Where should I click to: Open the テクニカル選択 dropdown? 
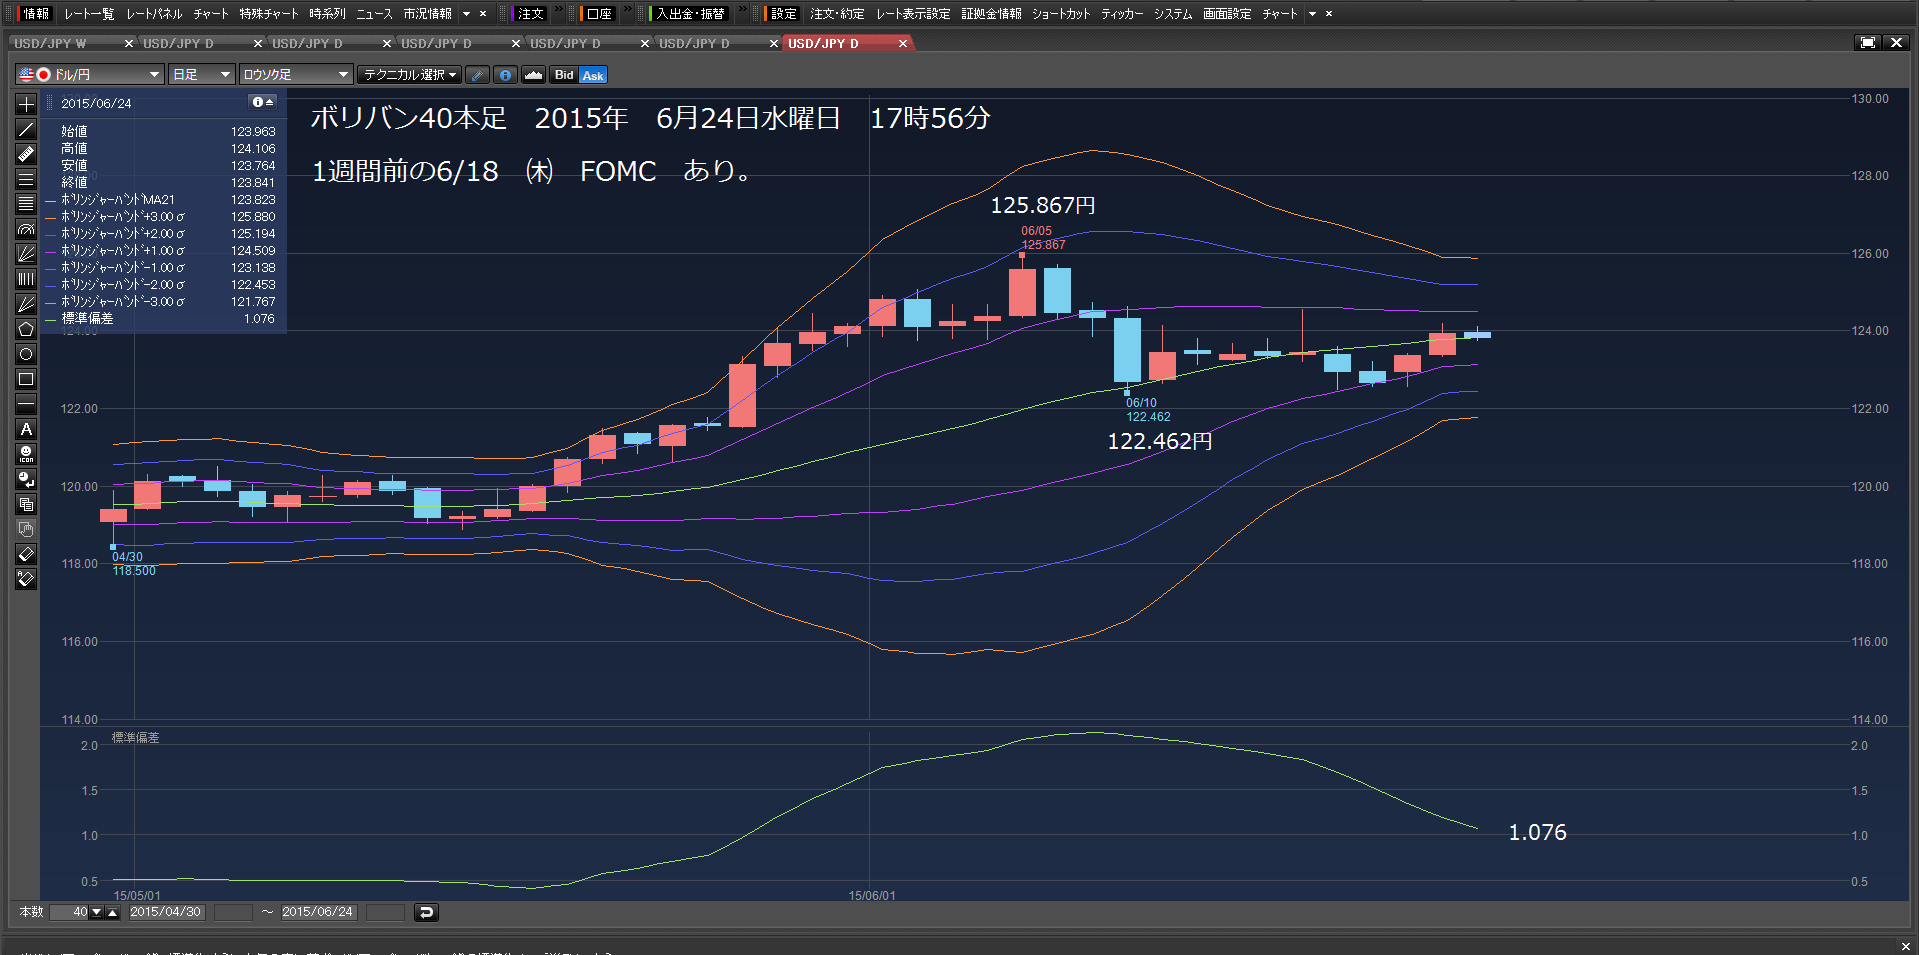(x=410, y=75)
